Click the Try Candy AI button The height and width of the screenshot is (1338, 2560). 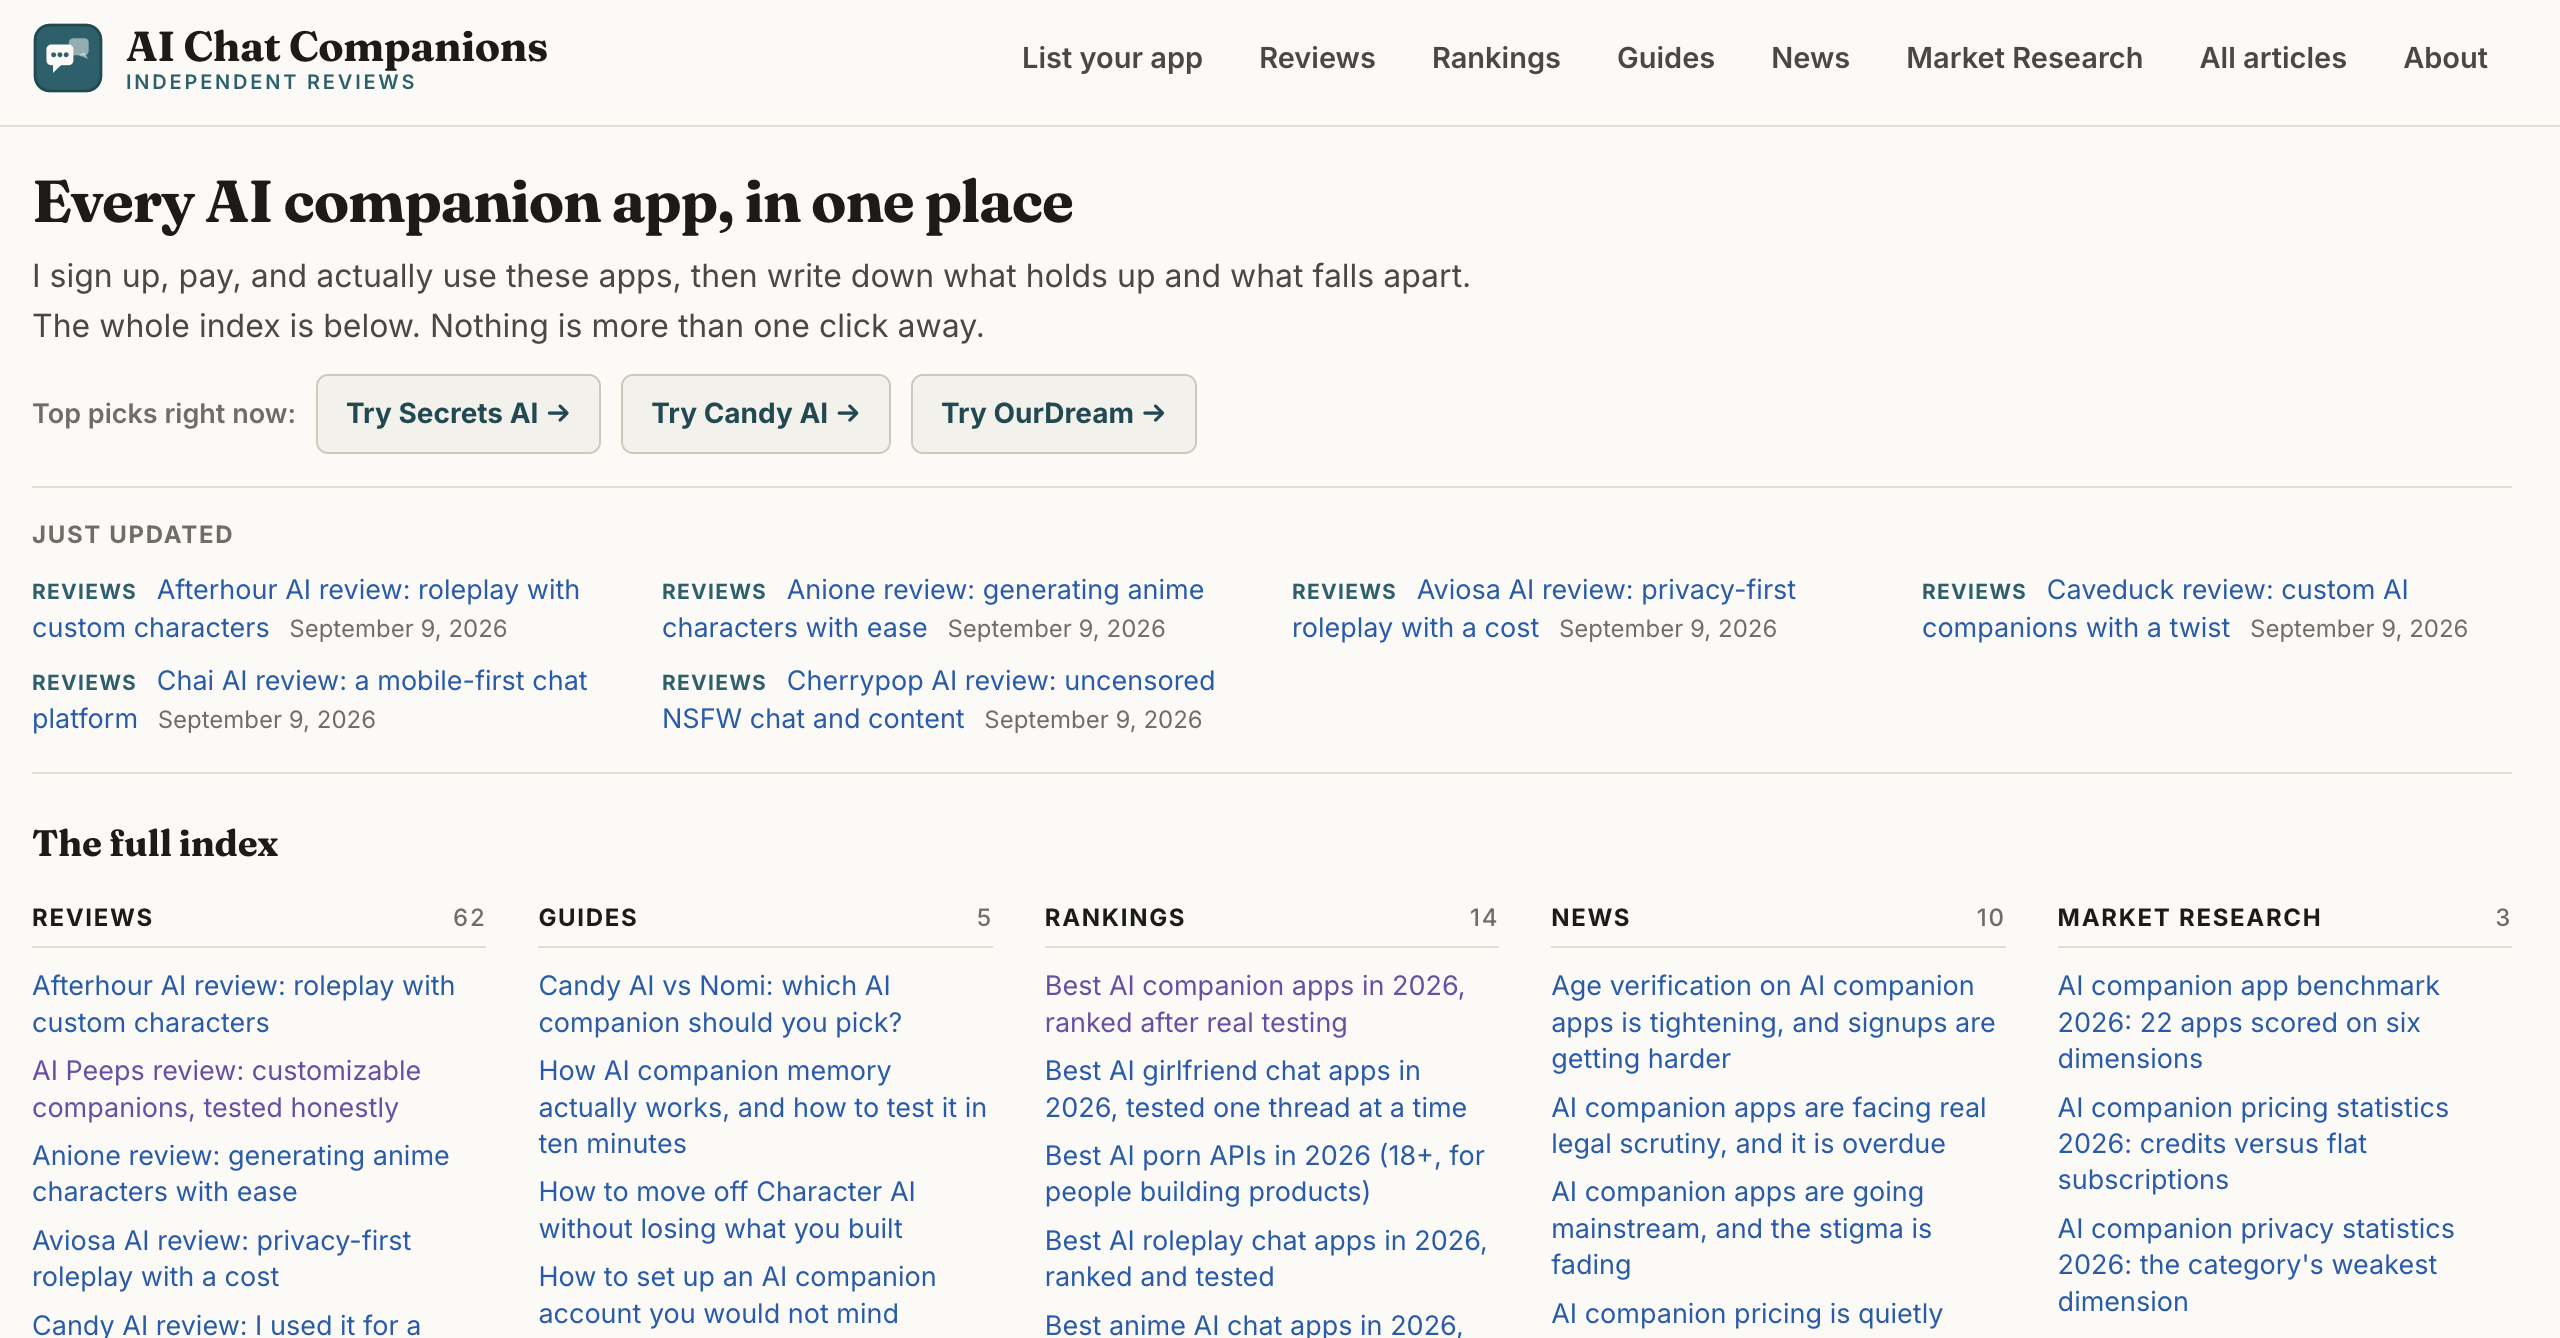755,414
